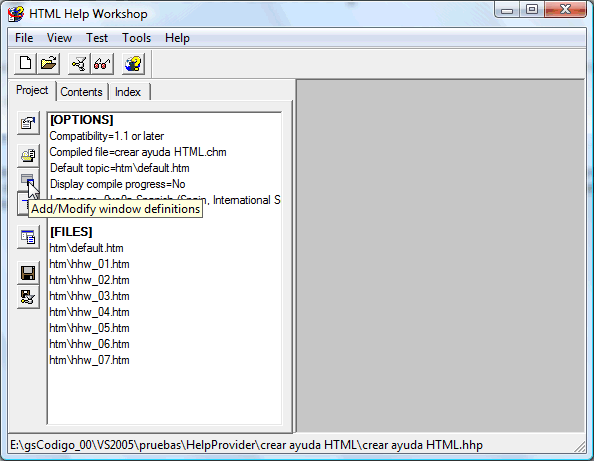Viewport: 594px width, 461px height.
Task: Open the Tools menu
Action: click(136, 38)
